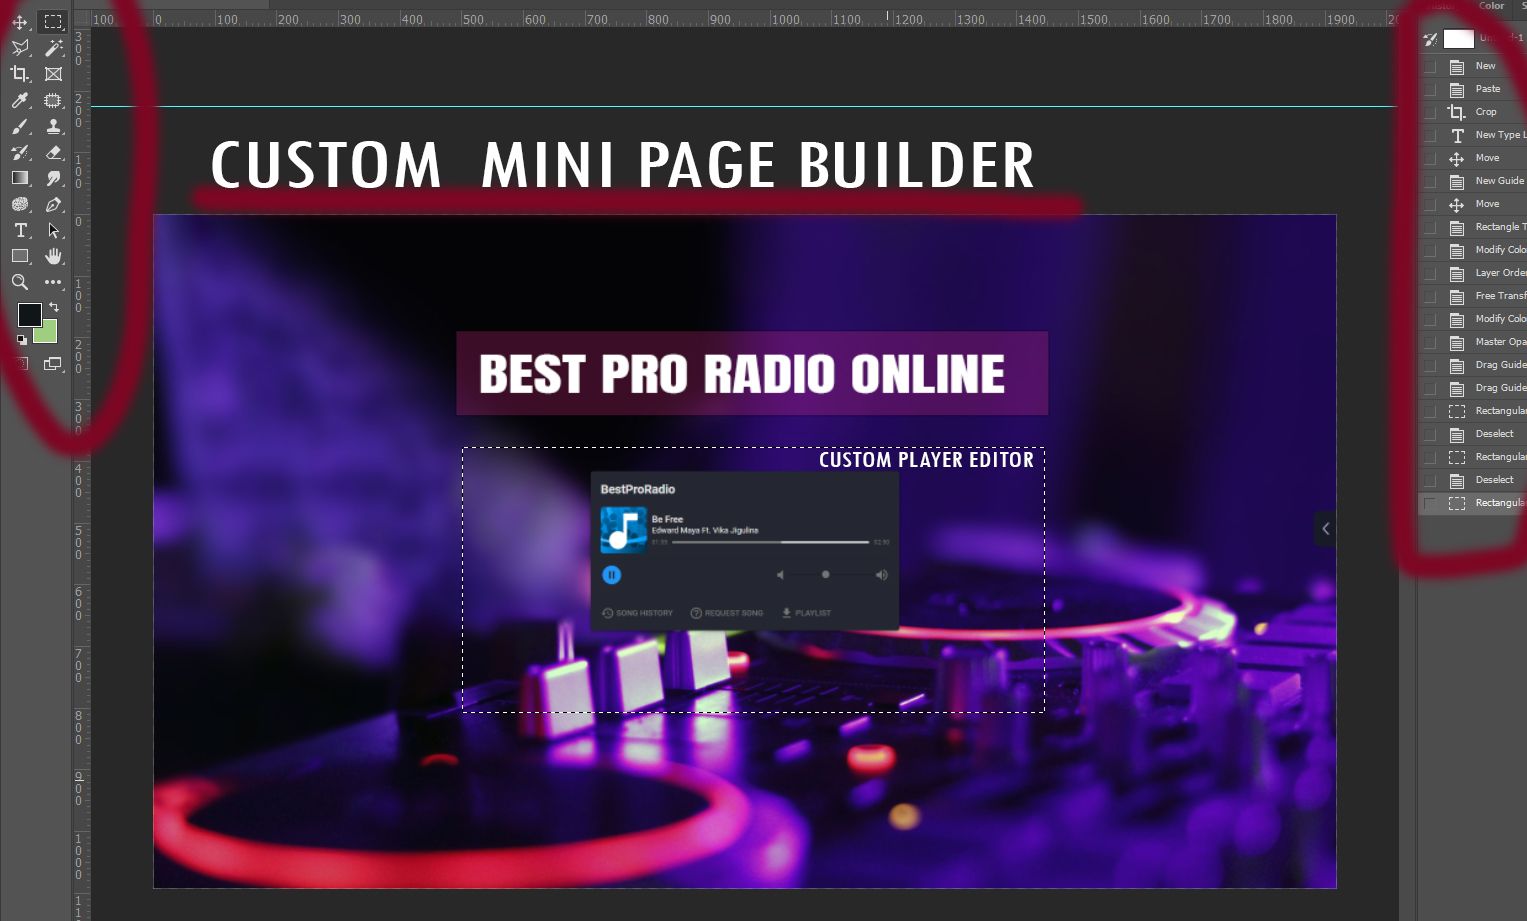Screen dimensions: 1527x921
Task: Collapse the side panel using the left-pointing chevron
Action: click(1325, 528)
